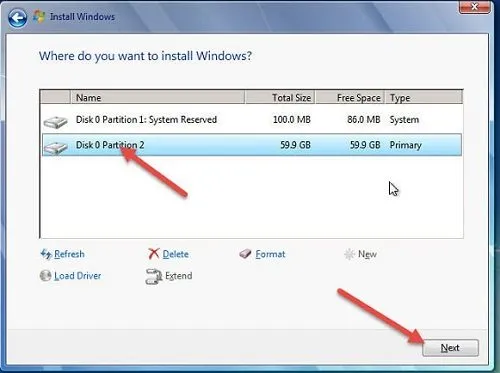Click the New partition starburst icon
Viewport: 500px width, 373px height.
[349, 254]
